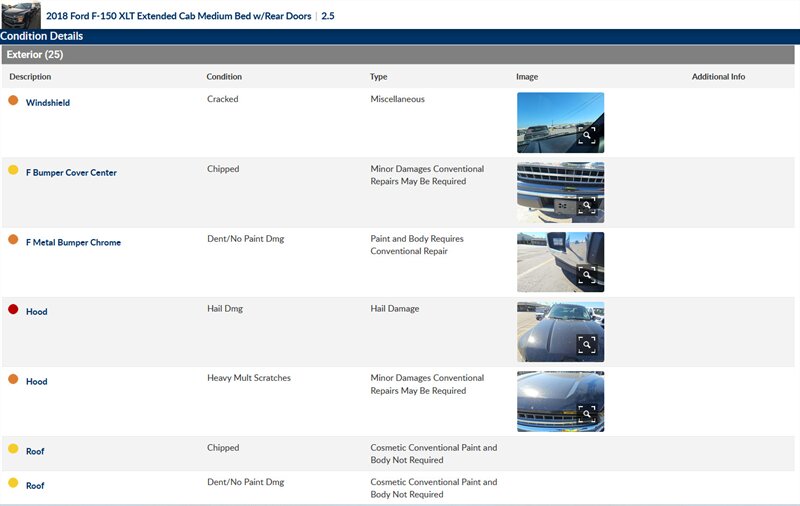
Task: Collapse the Exterior (25) section header
Action: point(34,55)
